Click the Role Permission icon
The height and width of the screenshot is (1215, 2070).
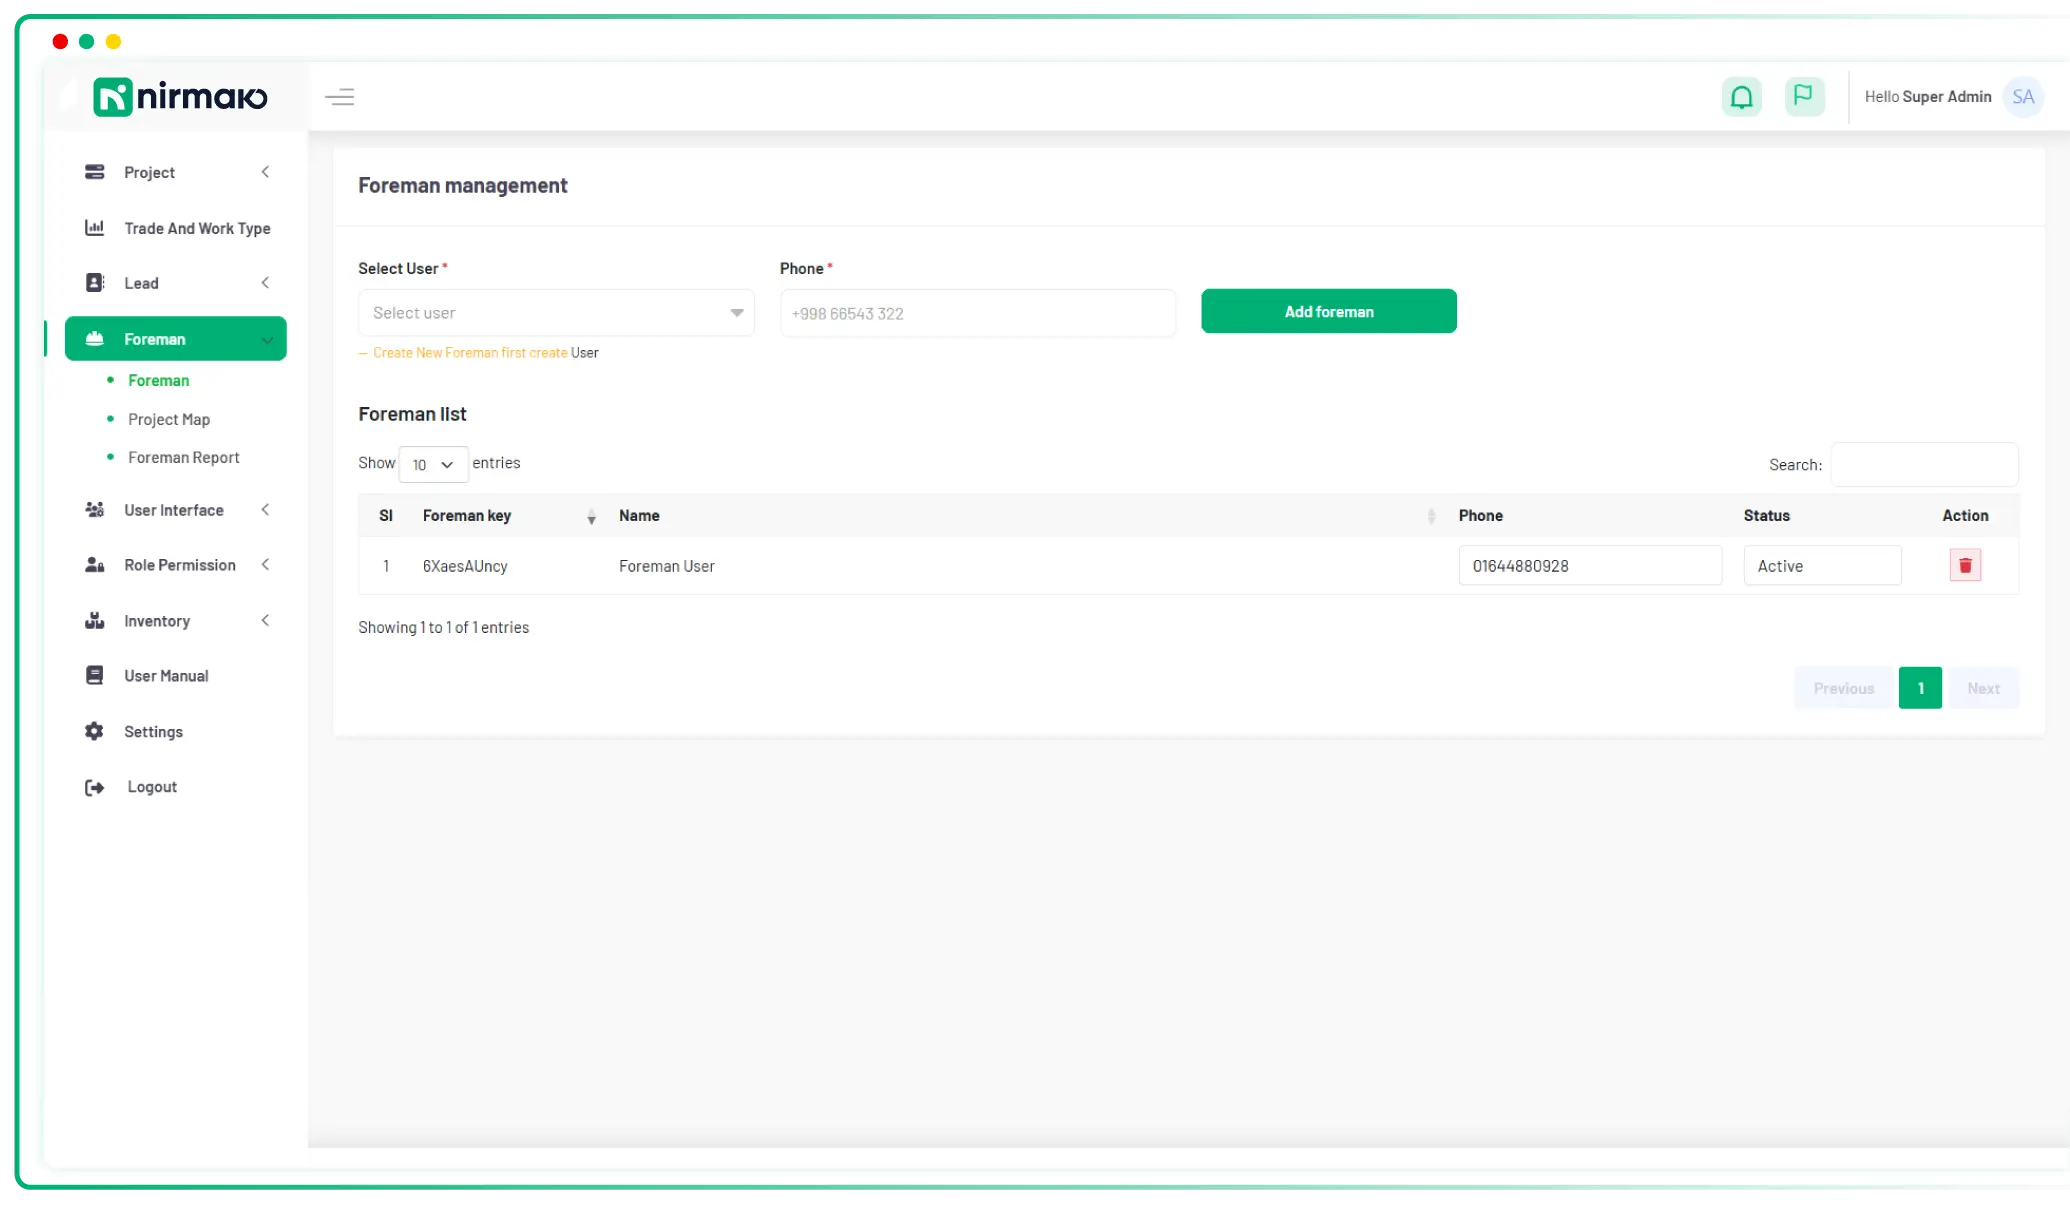(x=94, y=564)
